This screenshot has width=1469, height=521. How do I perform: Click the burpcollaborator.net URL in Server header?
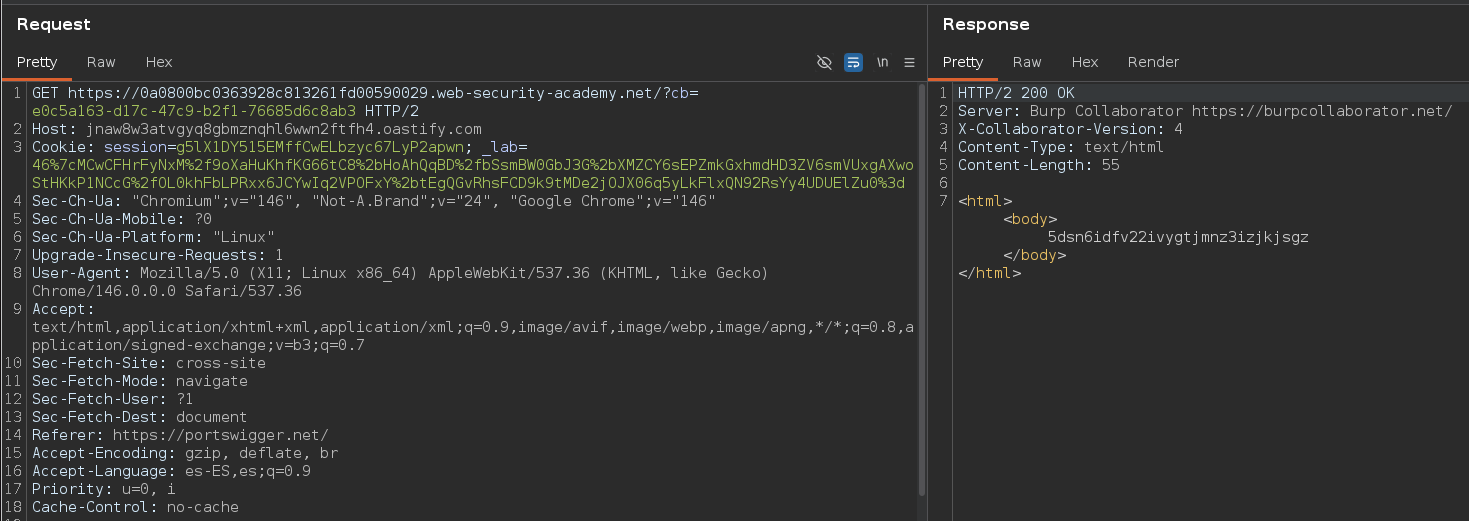pos(1321,111)
